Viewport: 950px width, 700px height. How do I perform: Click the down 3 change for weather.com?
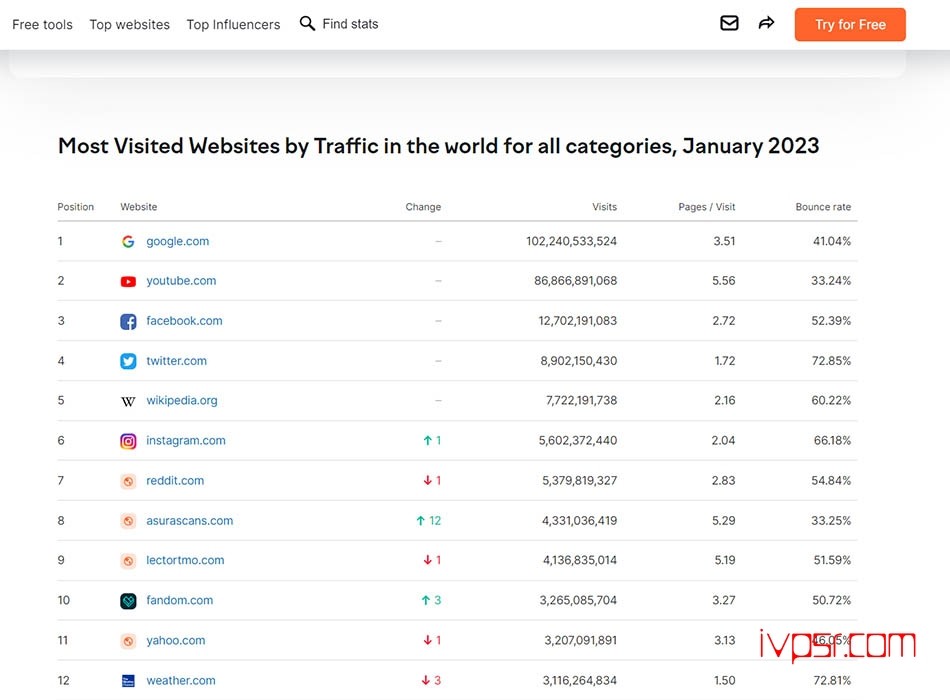point(431,680)
